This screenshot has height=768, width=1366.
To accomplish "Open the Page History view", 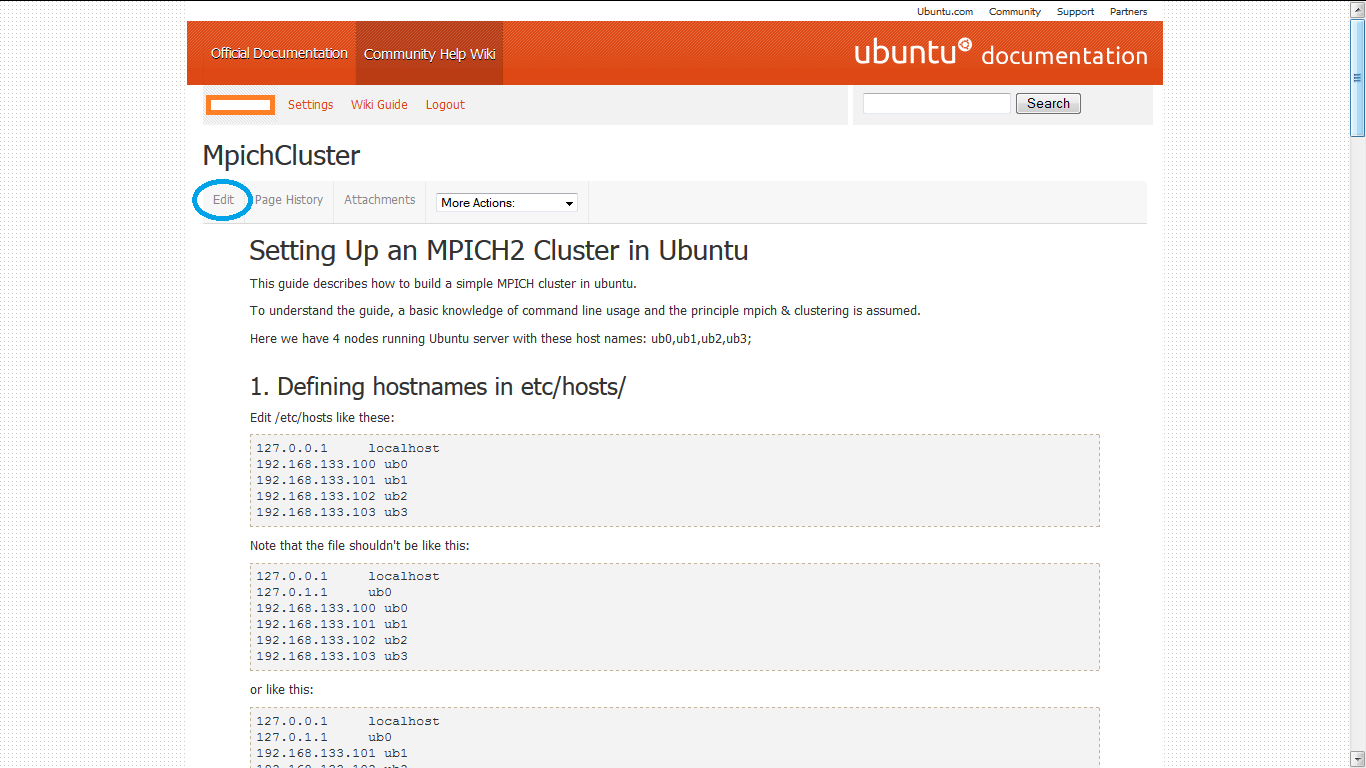I will point(289,200).
